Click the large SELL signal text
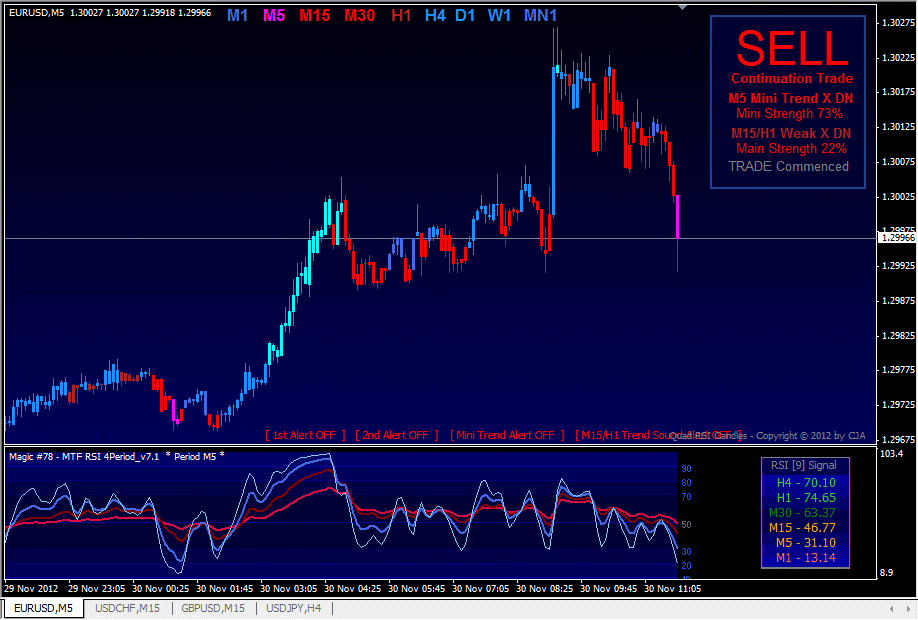Viewport: 918px width, 620px height. (x=792, y=48)
